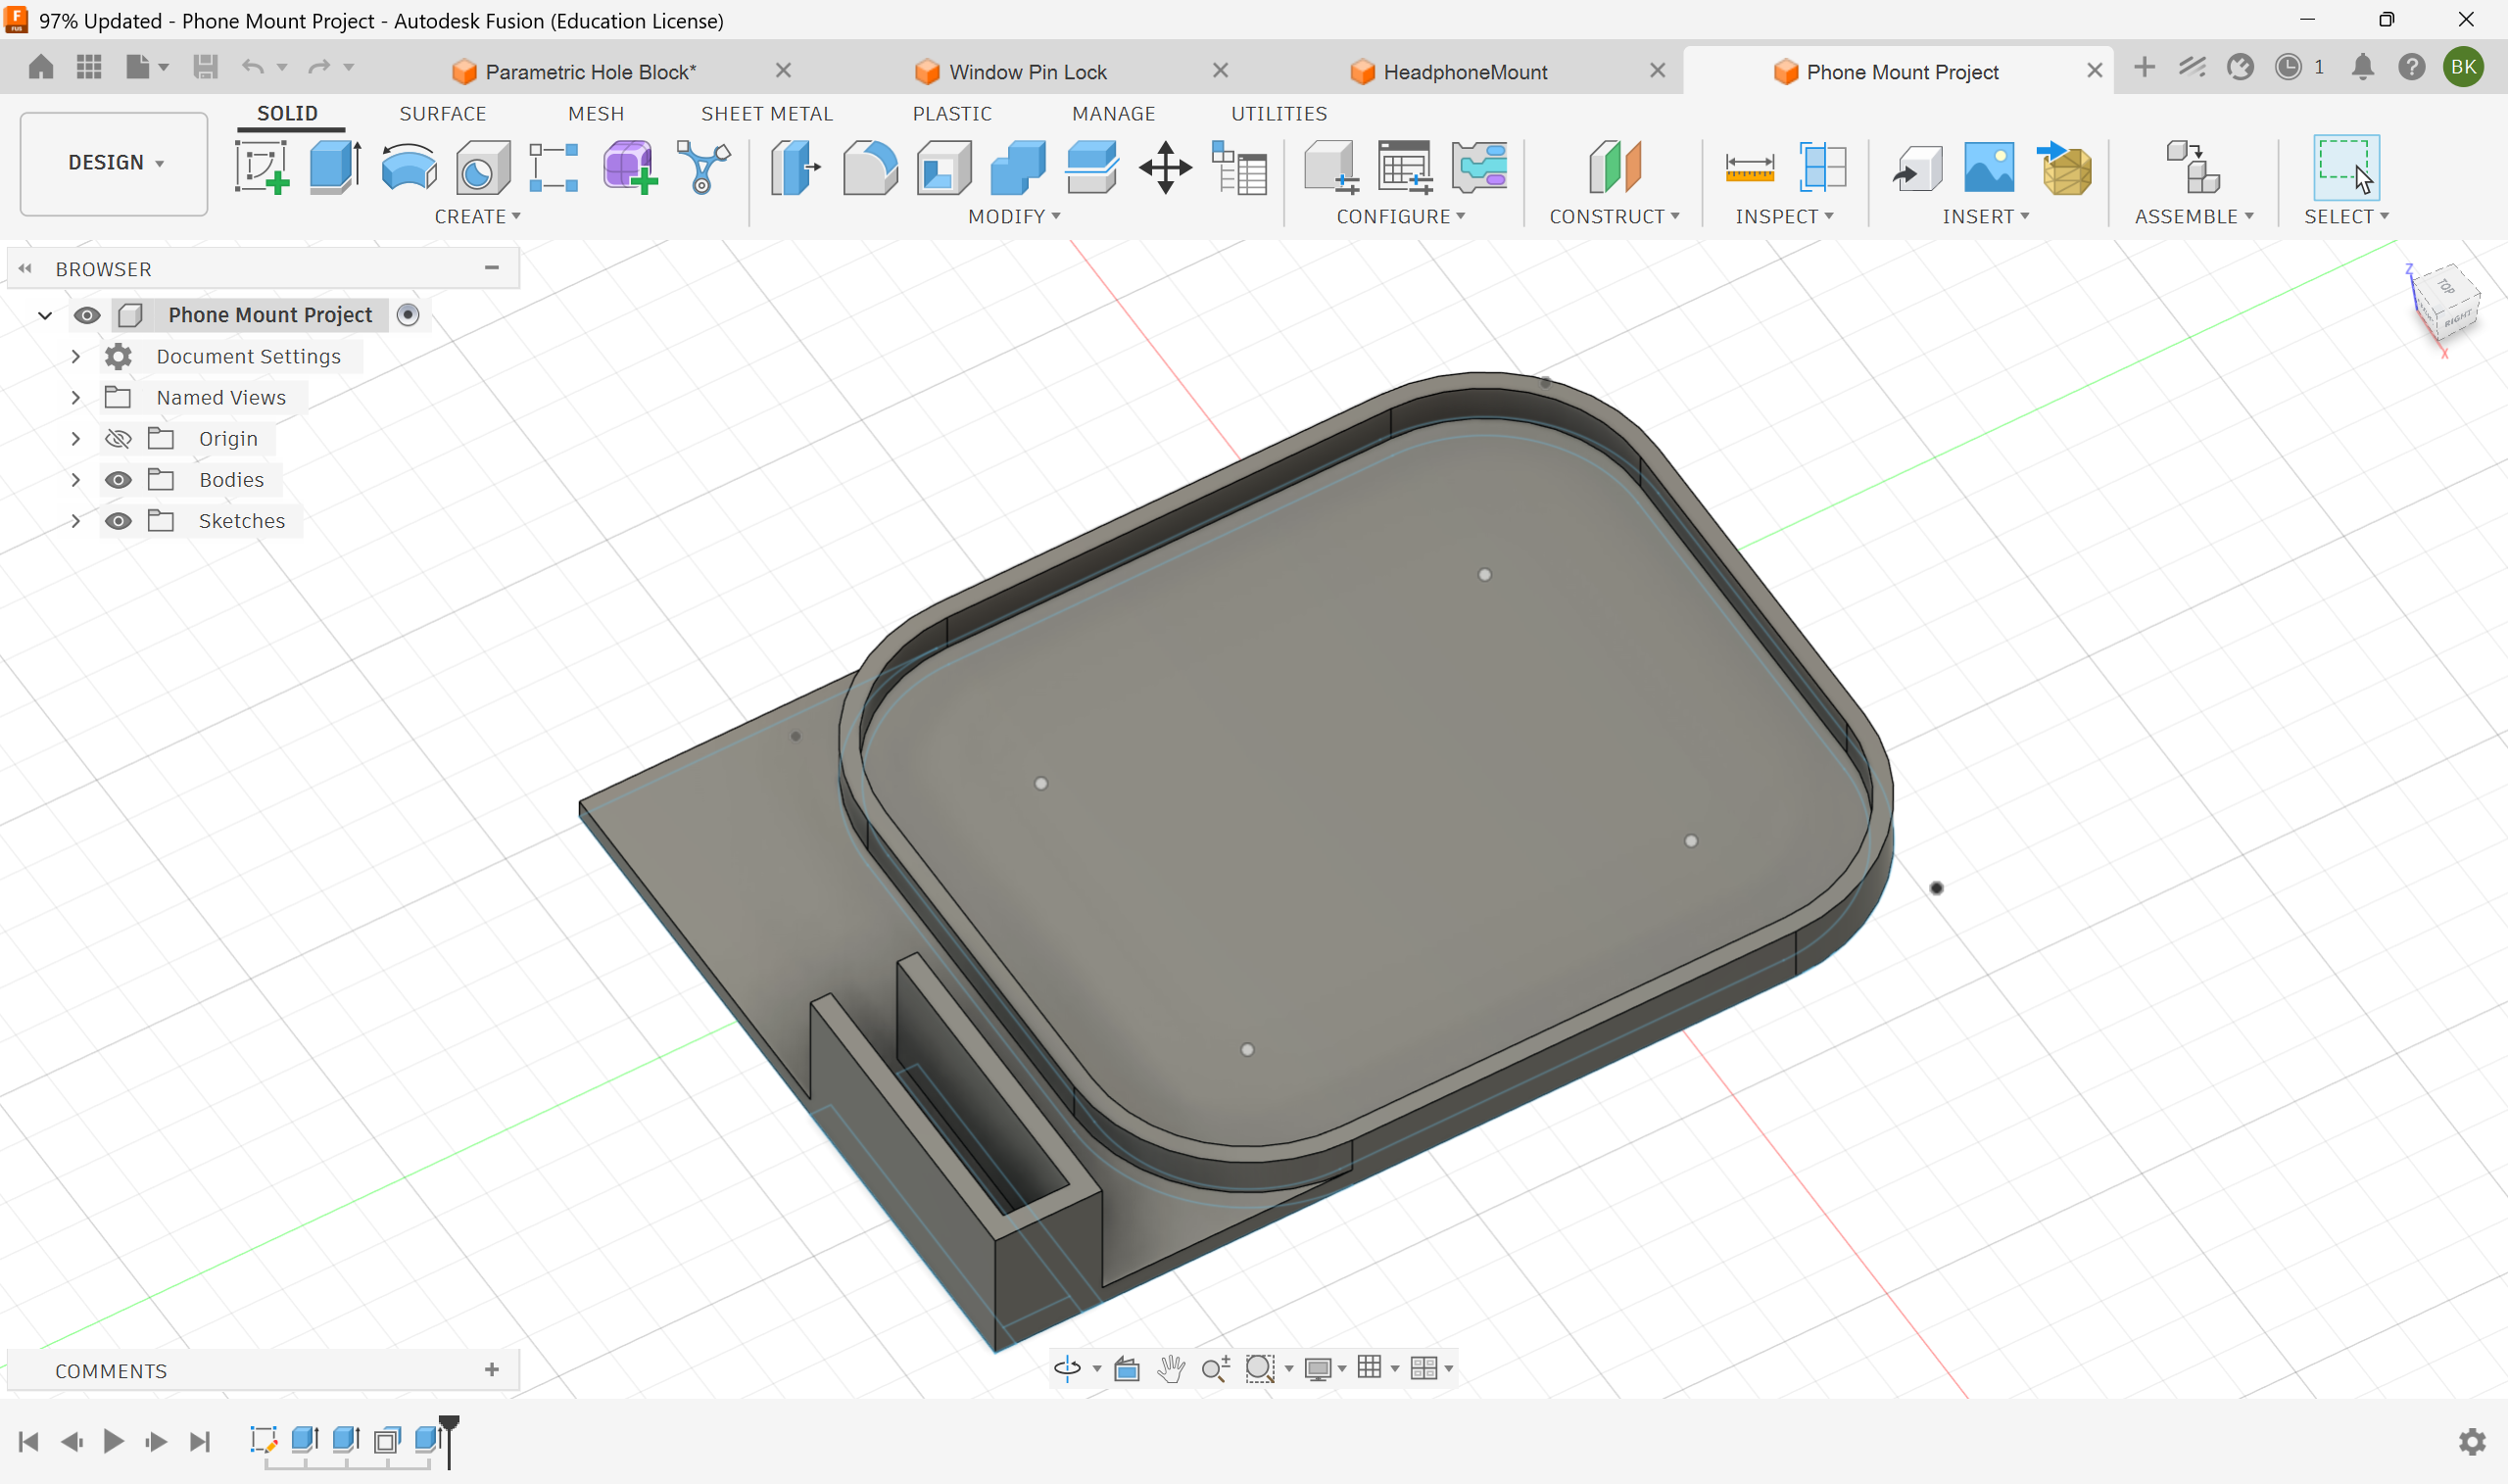
Task: Open the INSPECT menu
Action: pyautogui.click(x=1784, y=216)
